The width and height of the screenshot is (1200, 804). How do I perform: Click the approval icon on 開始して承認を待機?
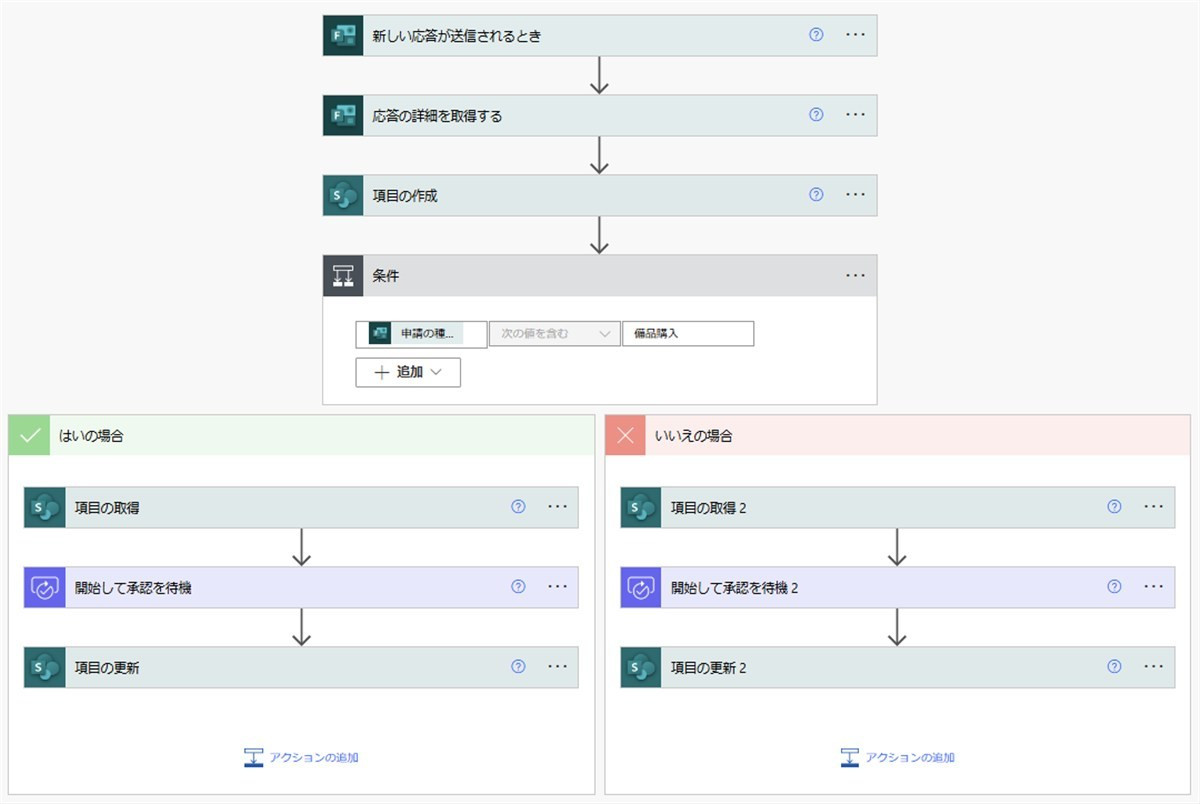coord(44,588)
